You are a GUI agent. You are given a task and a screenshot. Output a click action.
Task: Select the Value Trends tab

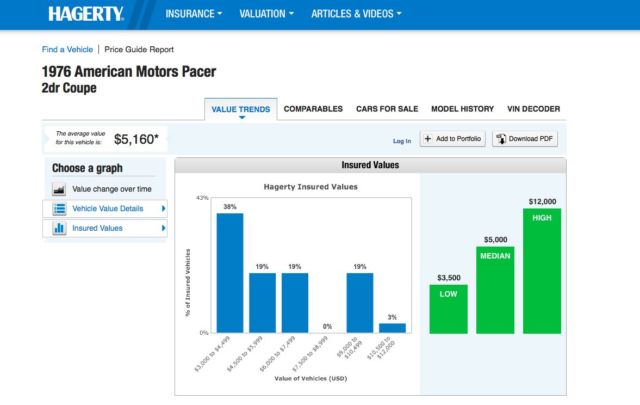coord(241,109)
